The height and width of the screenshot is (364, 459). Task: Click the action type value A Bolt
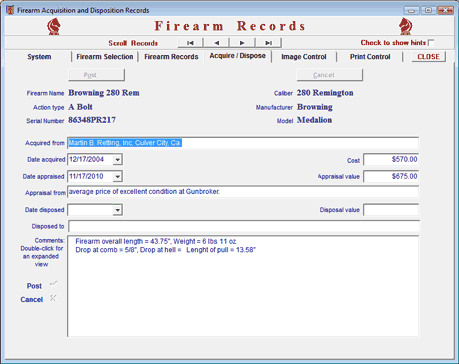pos(80,107)
